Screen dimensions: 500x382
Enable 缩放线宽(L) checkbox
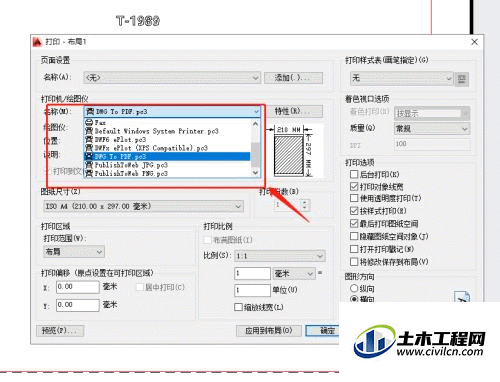coord(238,307)
